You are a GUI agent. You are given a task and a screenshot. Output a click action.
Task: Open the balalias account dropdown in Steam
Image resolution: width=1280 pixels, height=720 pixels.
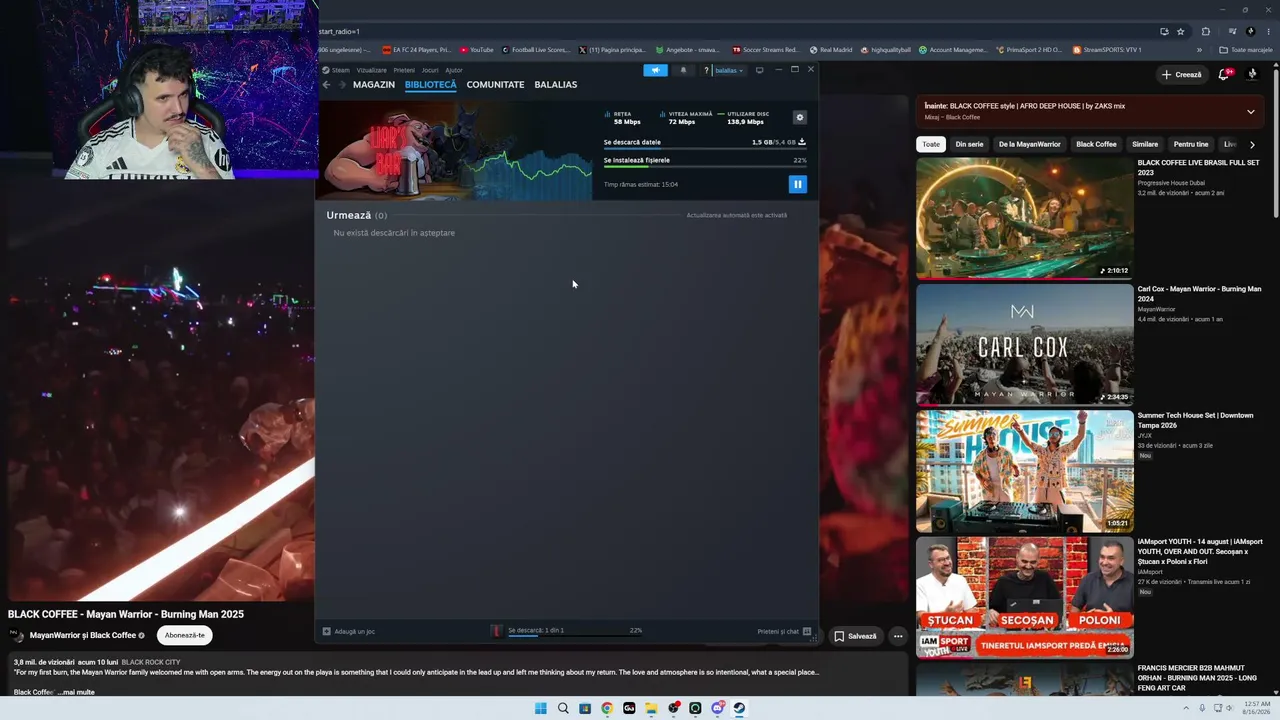pos(729,70)
